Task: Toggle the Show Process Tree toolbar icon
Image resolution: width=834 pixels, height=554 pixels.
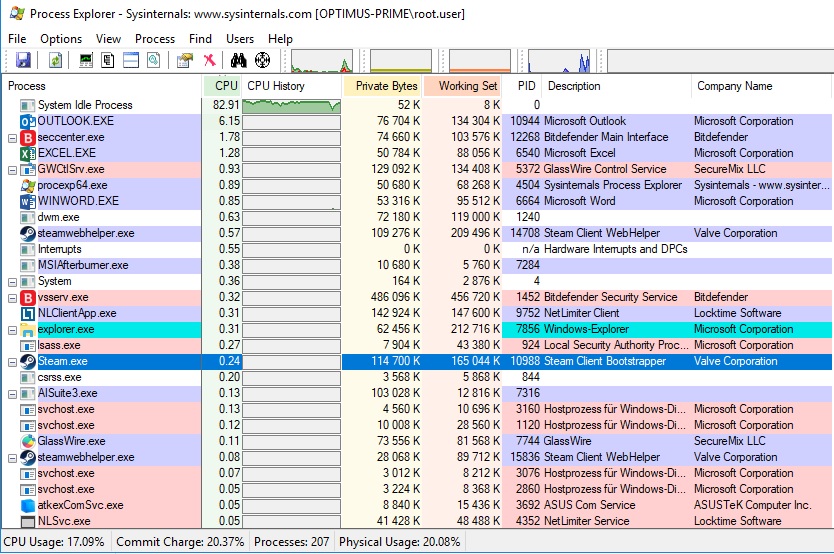Action: coord(108,60)
